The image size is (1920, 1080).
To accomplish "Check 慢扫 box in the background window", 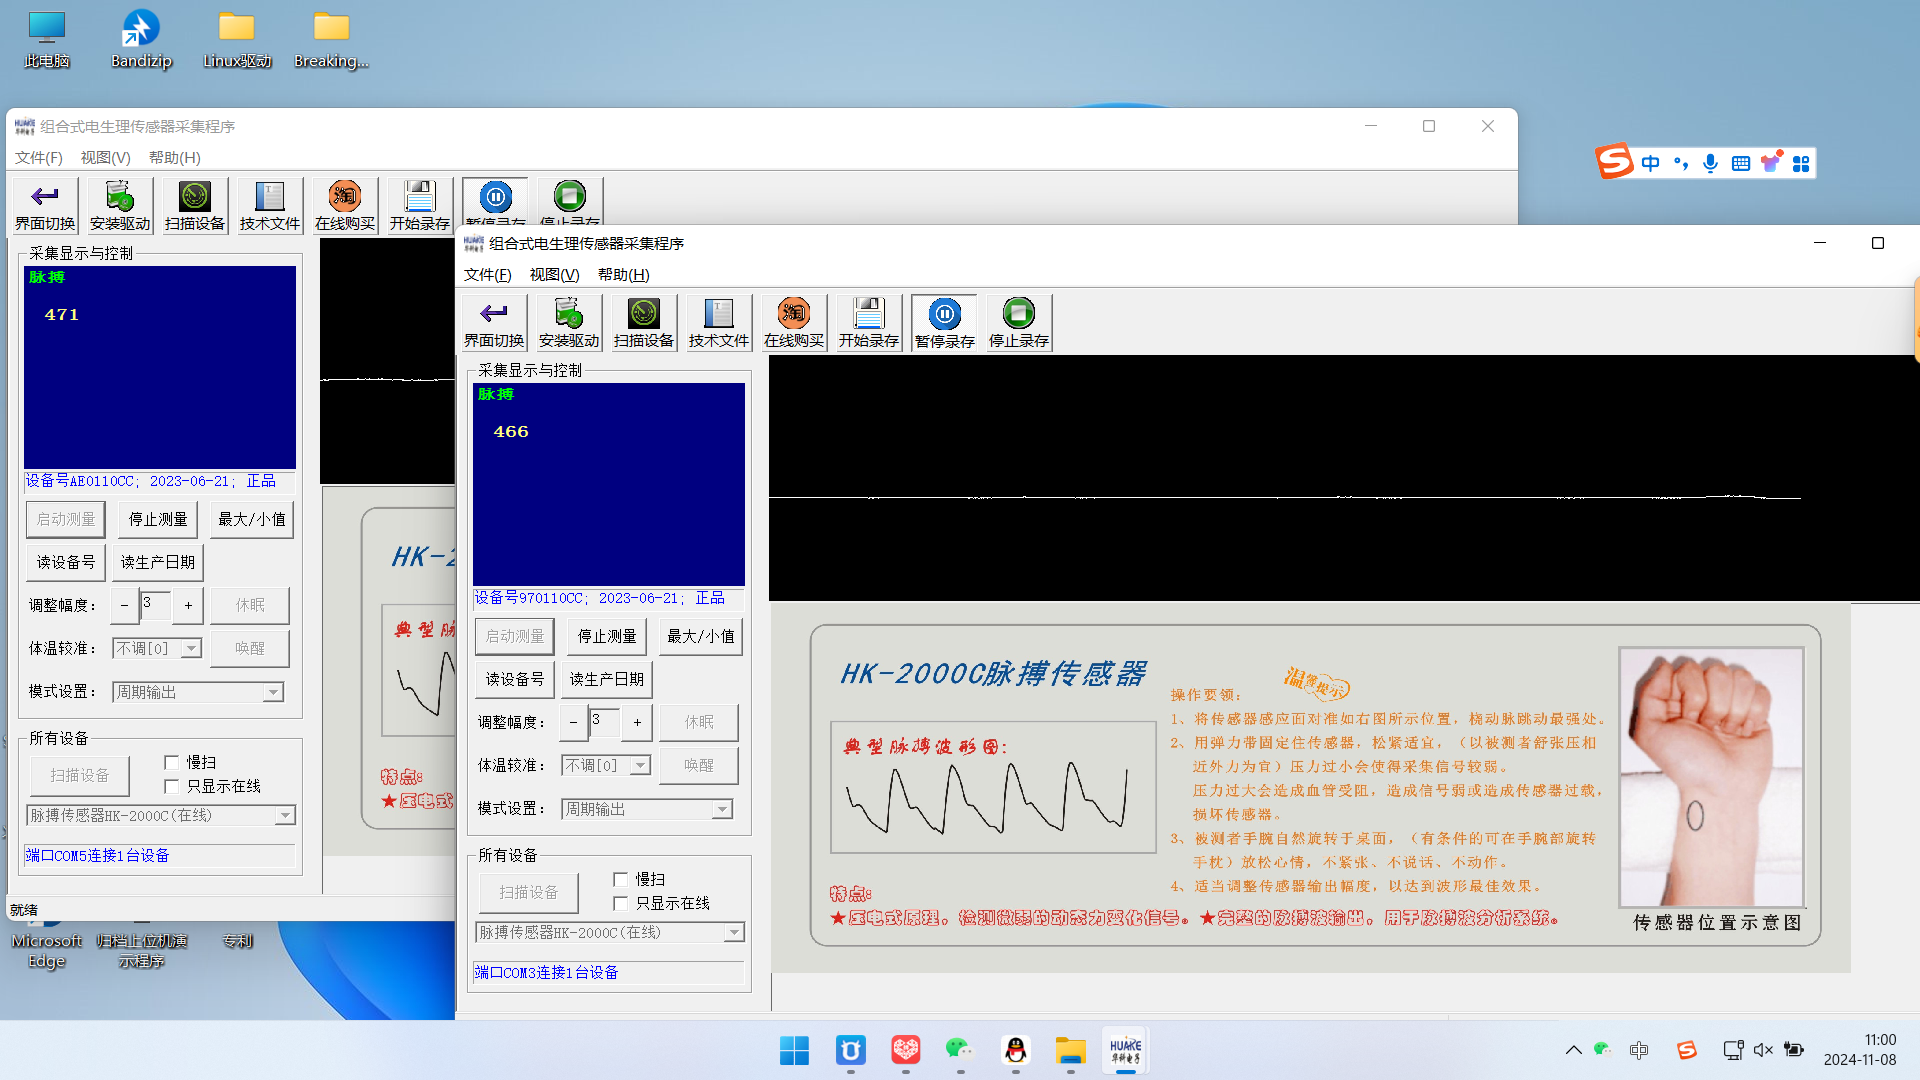I will point(171,762).
